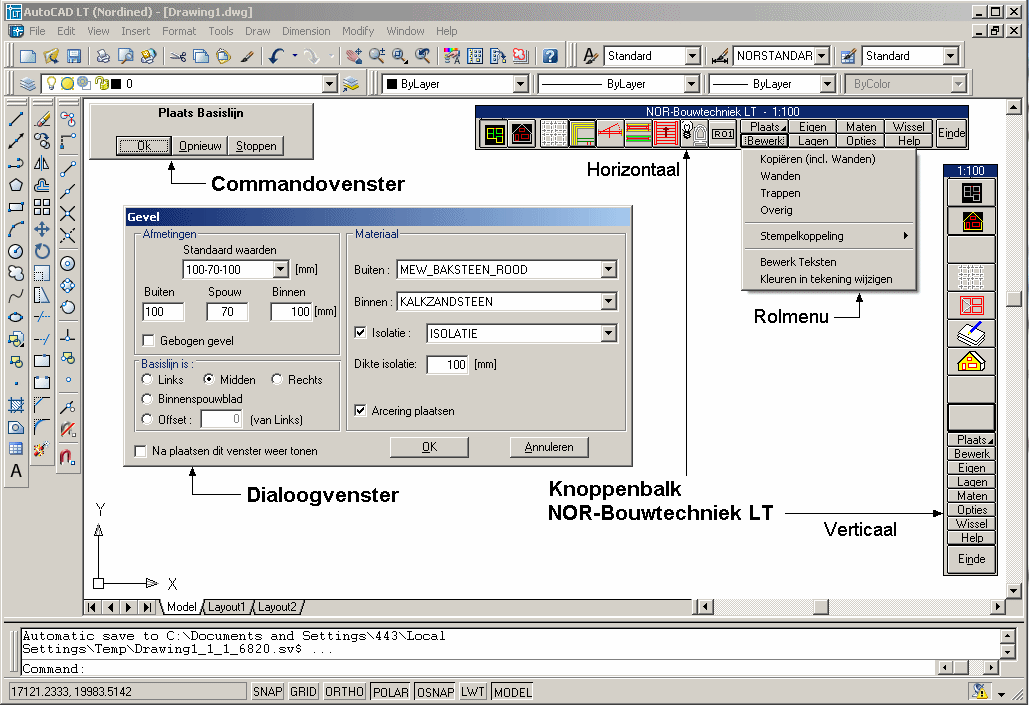Uncheck Arcering plaatsen checkbox
1029x705 pixels.
pyautogui.click(x=360, y=410)
